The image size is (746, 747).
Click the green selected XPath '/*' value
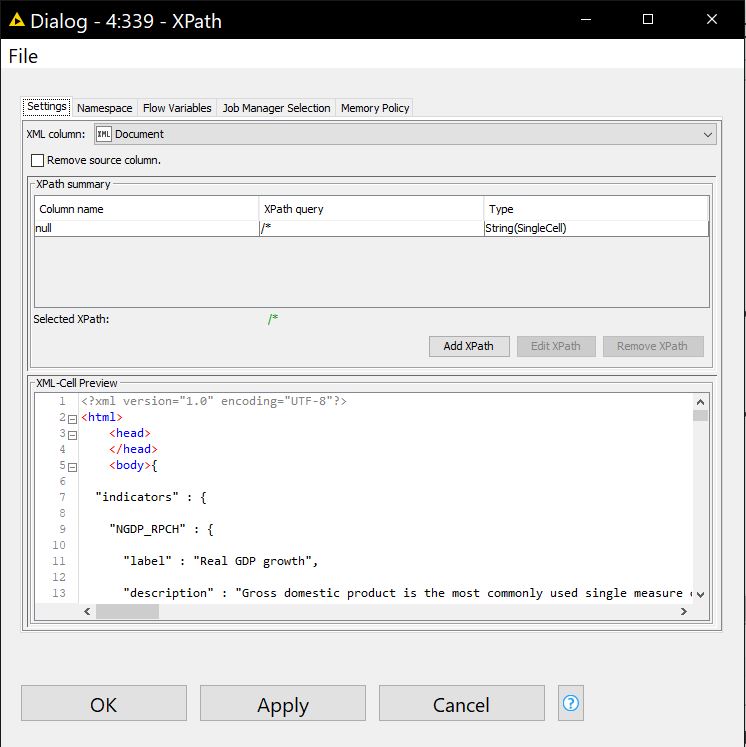coord(273,319)
